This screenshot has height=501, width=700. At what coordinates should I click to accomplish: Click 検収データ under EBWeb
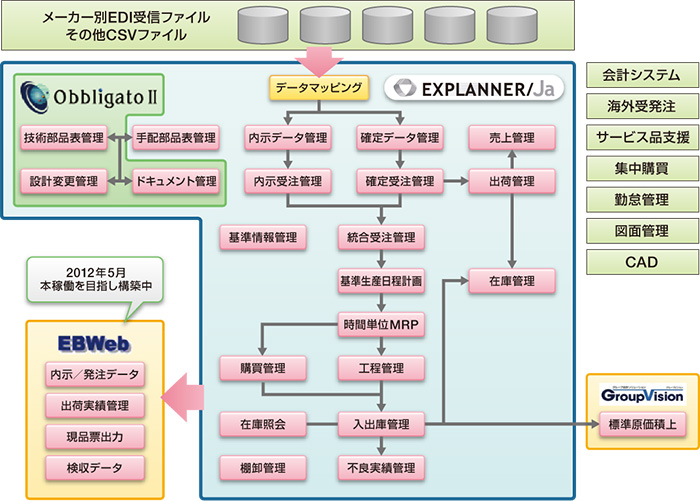tap(95, 467)
